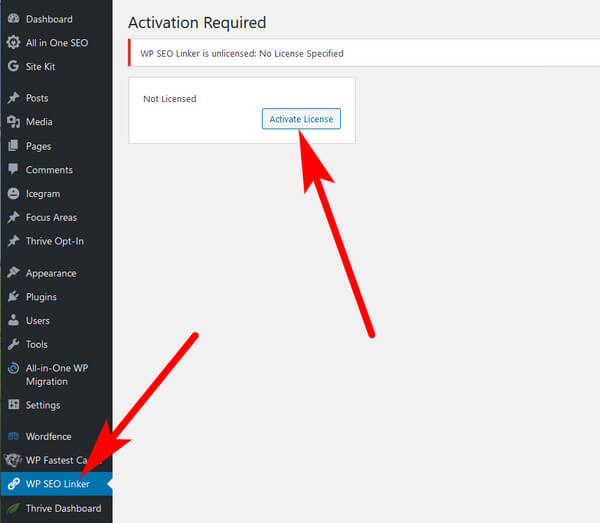Click the Plugins plug icon

pyautogui.click(x=13, y=296)
